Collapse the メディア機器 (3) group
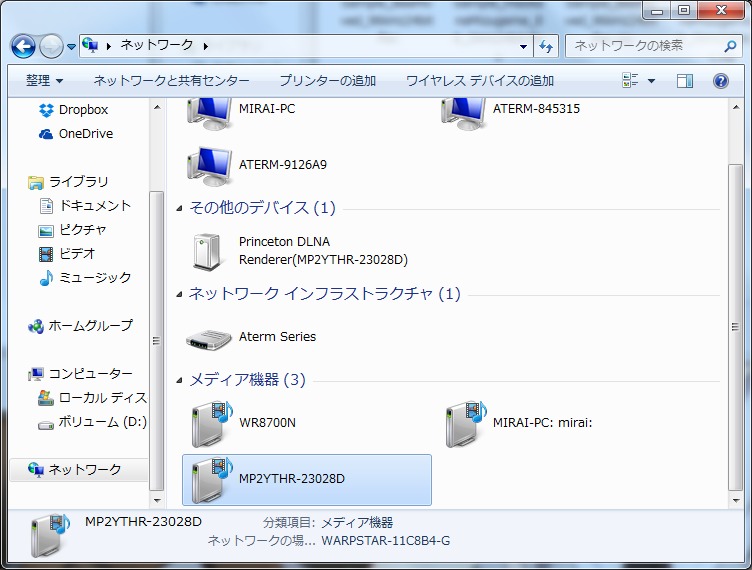Viewport: 752px width, 570px height. (x=179, y=381)
